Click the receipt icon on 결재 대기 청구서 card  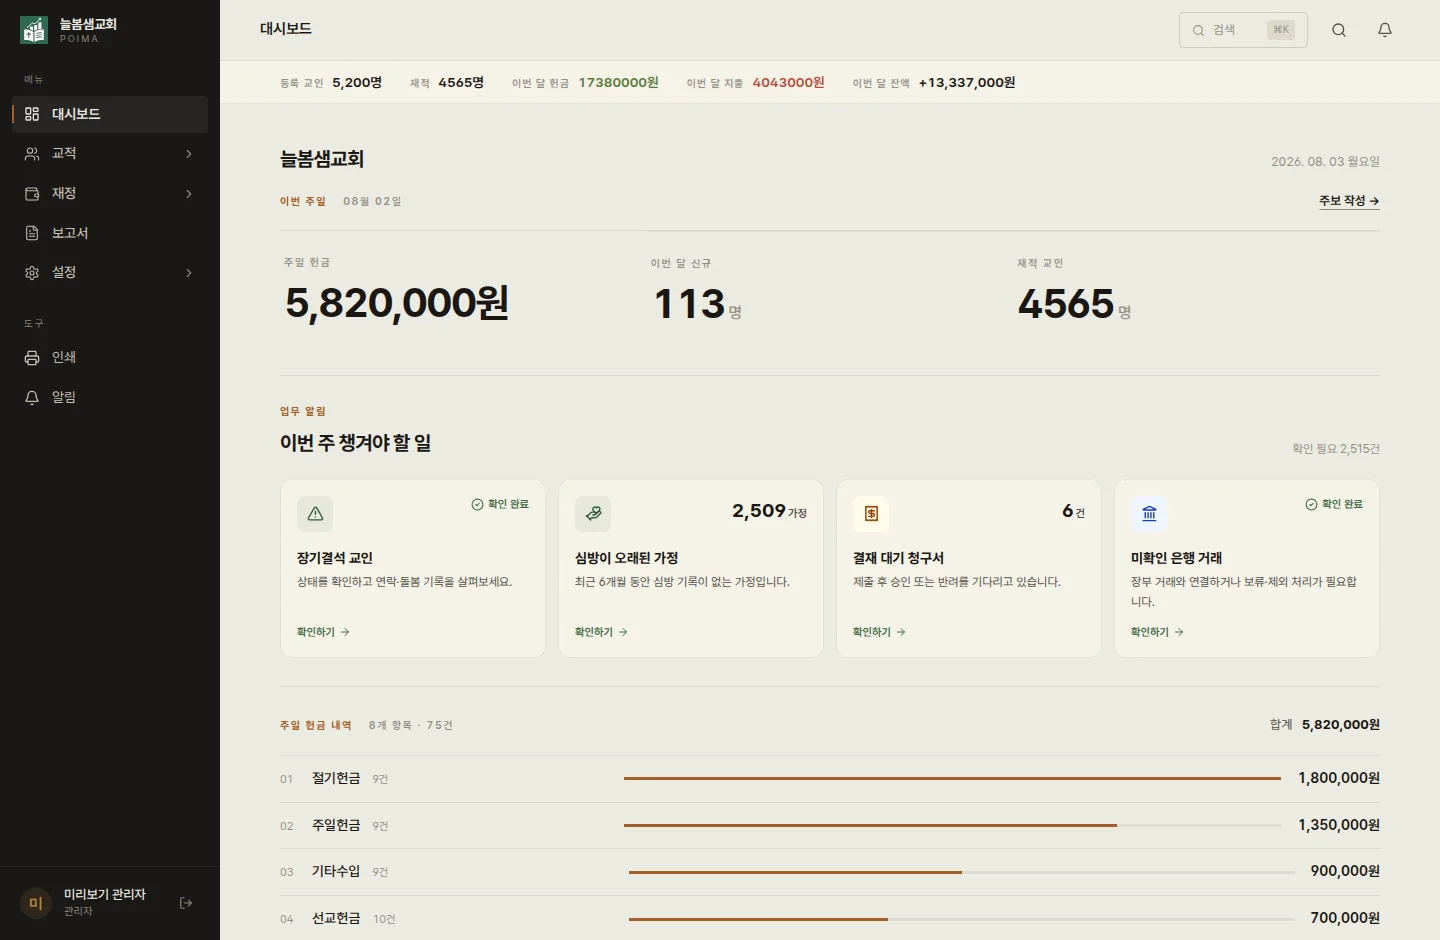tap(871, 514)
